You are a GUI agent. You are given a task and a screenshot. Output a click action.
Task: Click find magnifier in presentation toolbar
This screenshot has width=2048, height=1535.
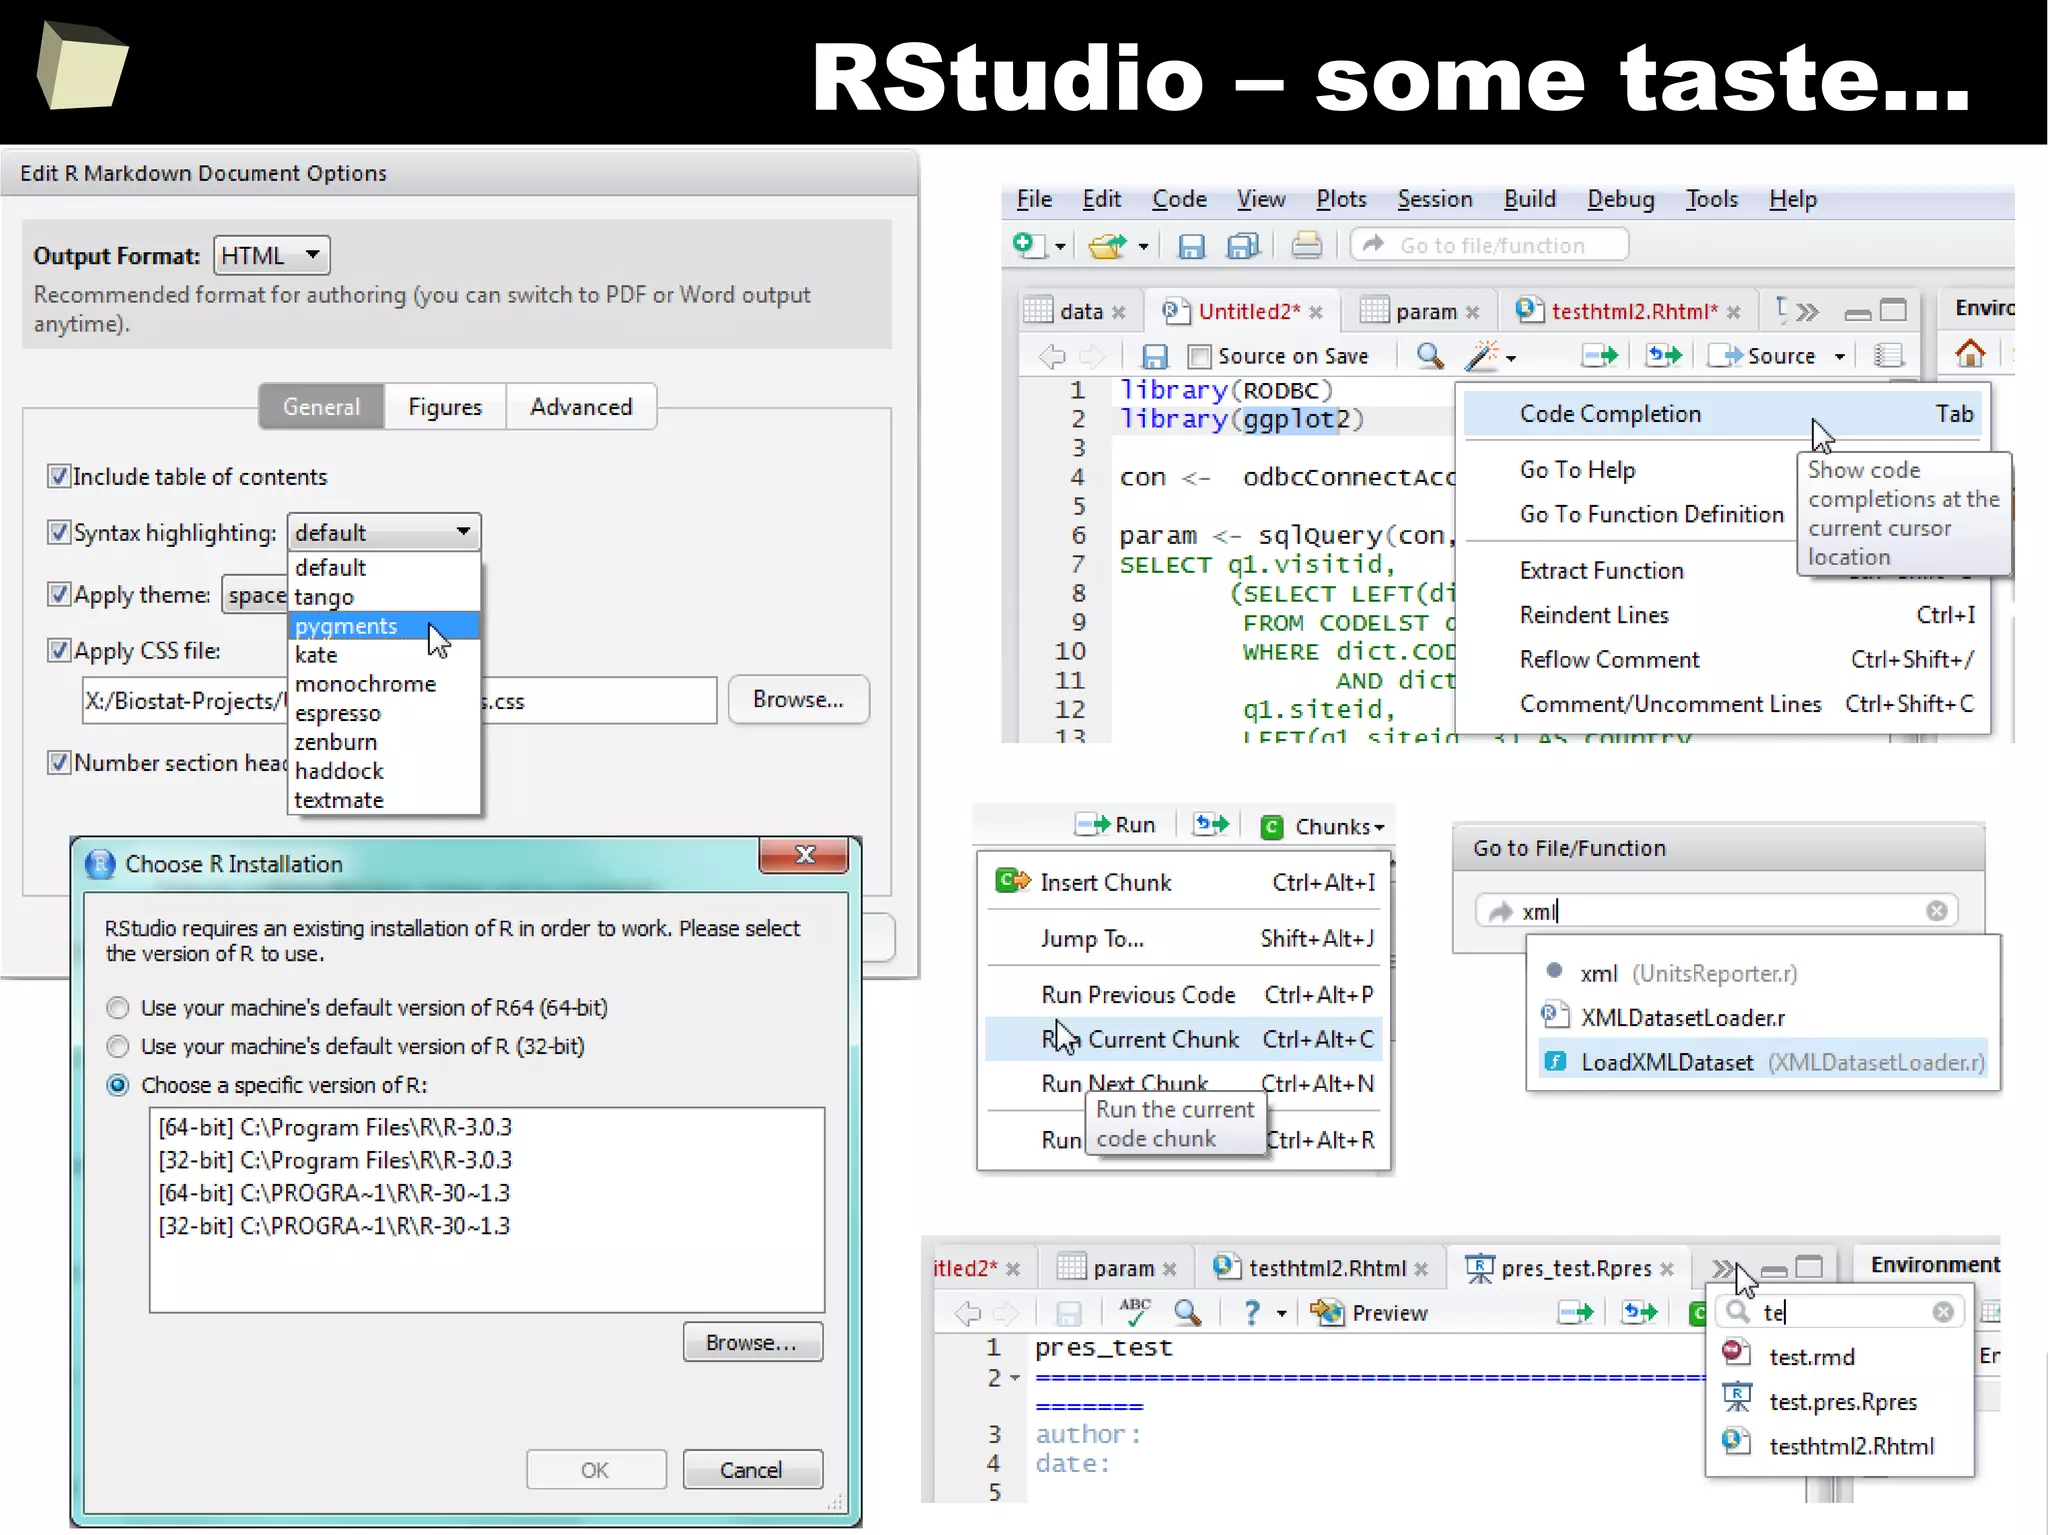(x=1187, y=1312)
